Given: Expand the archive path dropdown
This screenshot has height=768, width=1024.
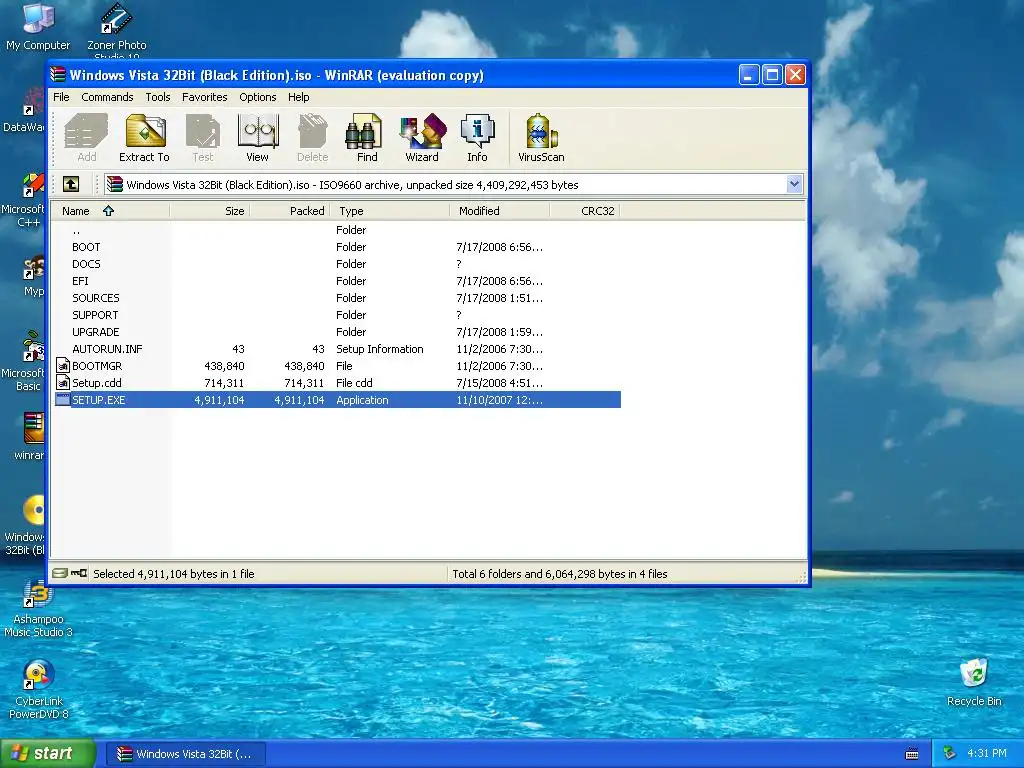Looking at the screenshot, I should pyautogui.click(x=794, y=184).
